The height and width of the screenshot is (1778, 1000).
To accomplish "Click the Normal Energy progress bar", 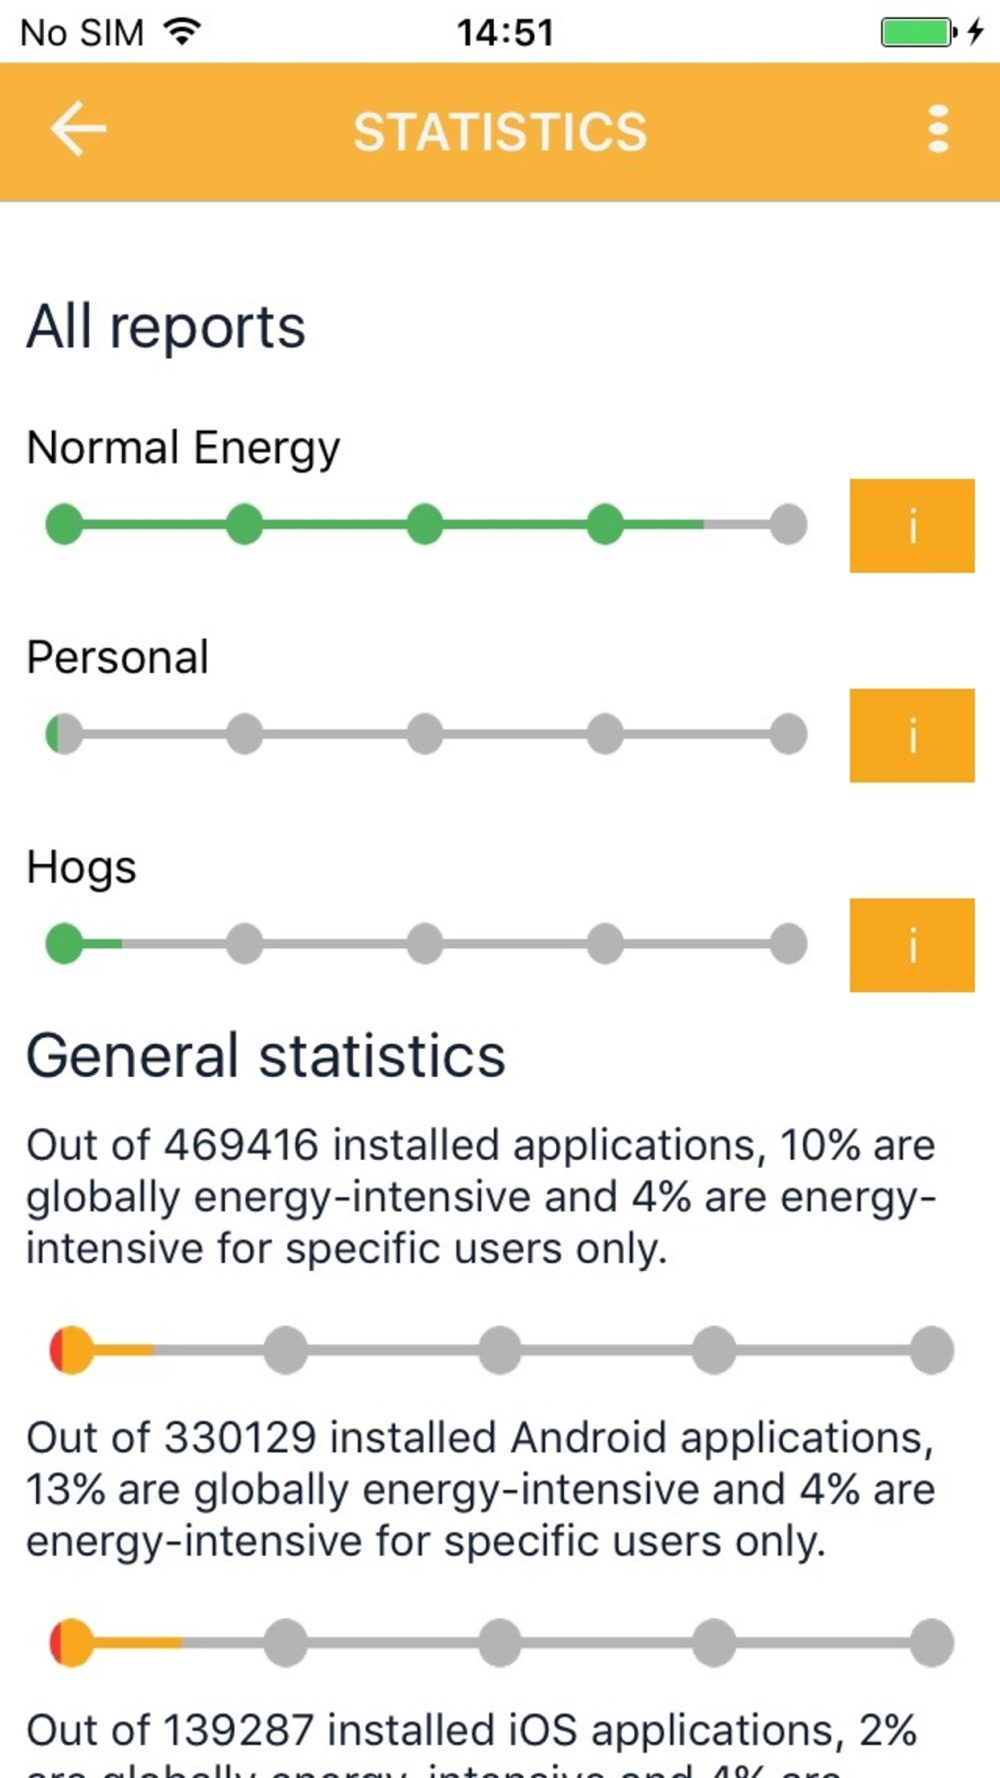I will click(x=426, y=525).
